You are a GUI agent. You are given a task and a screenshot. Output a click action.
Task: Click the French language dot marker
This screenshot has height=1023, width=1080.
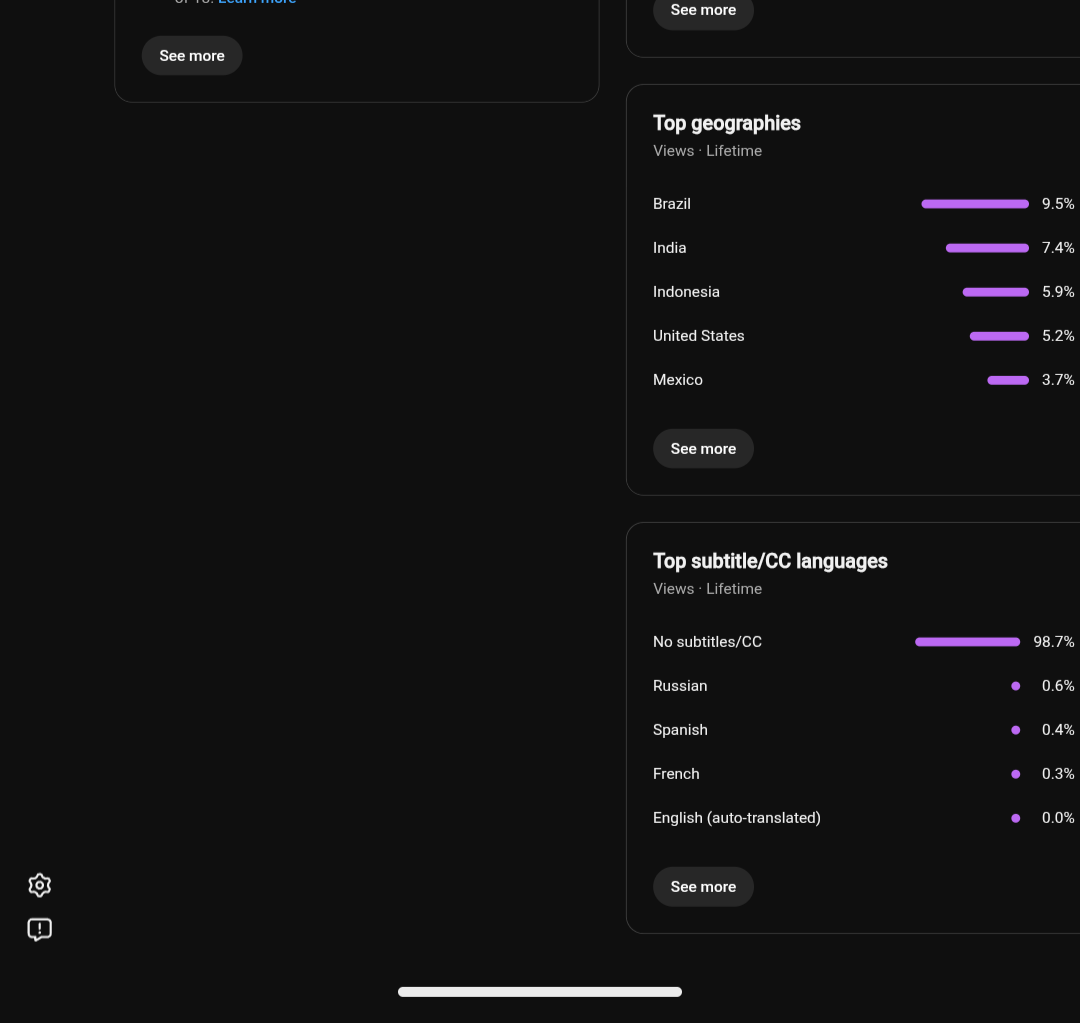1015,774
